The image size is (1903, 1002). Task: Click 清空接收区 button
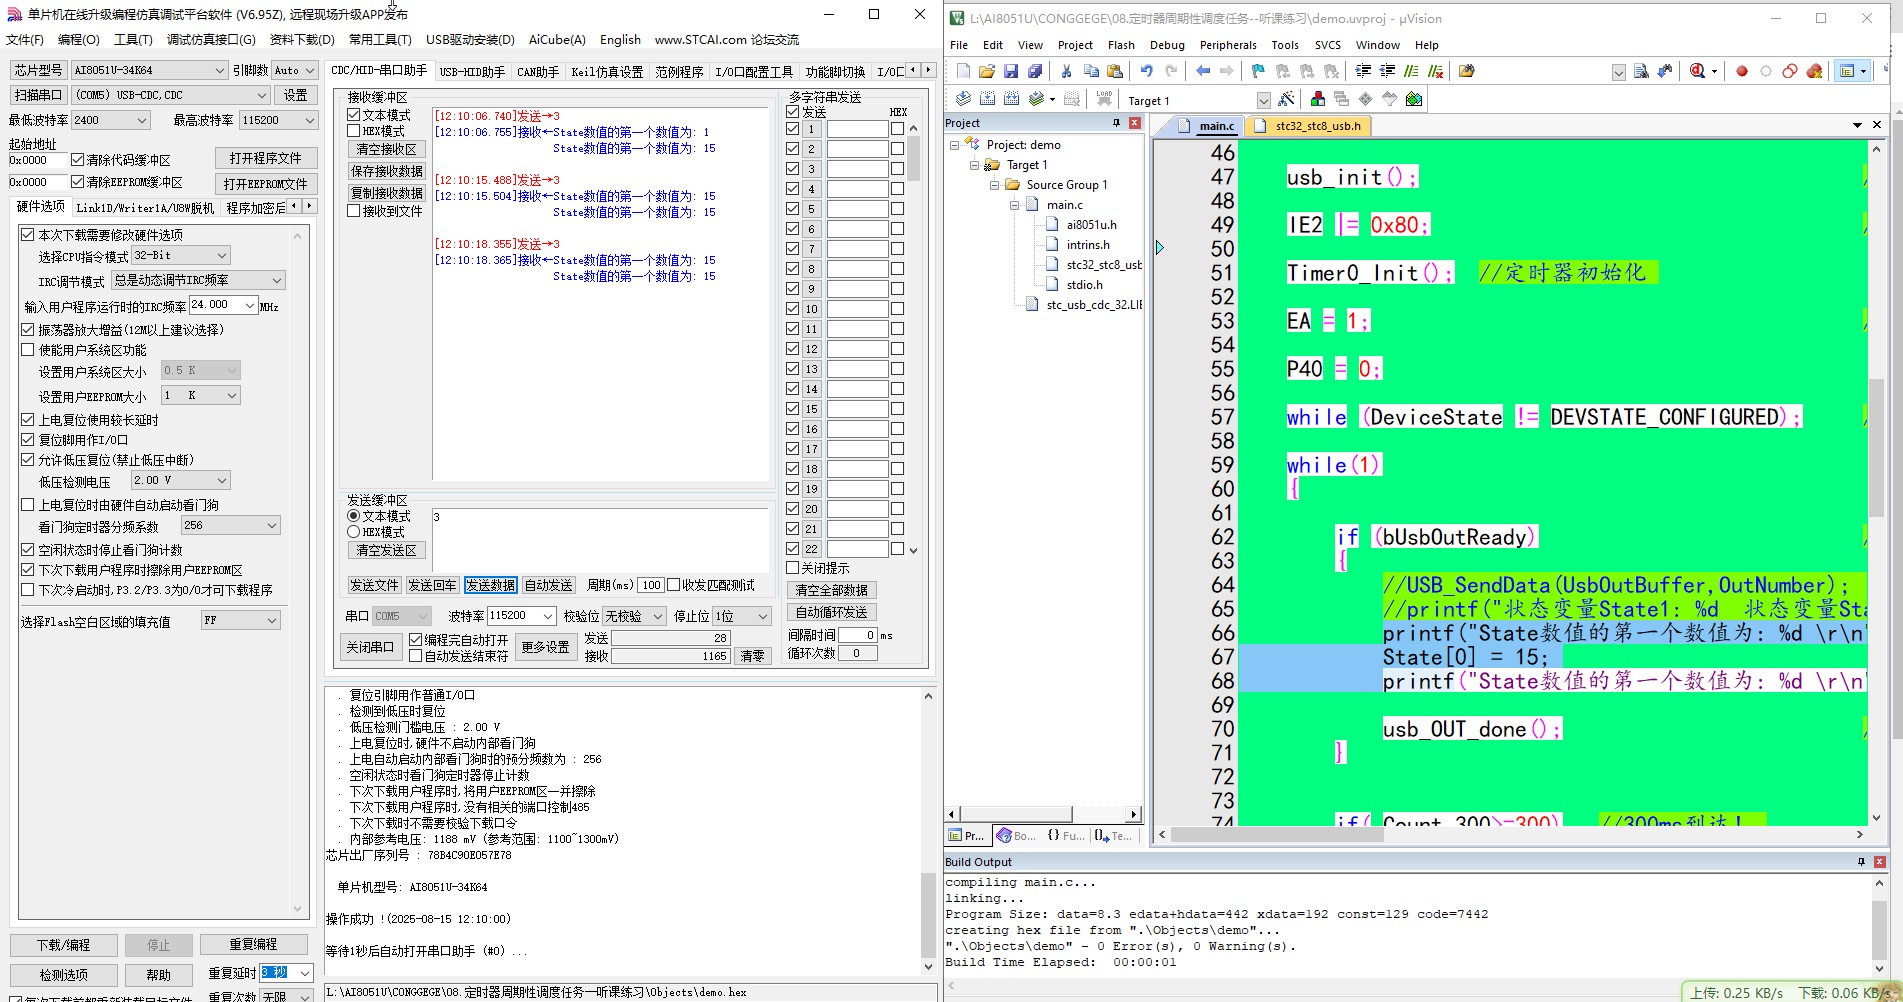[386, 149]
